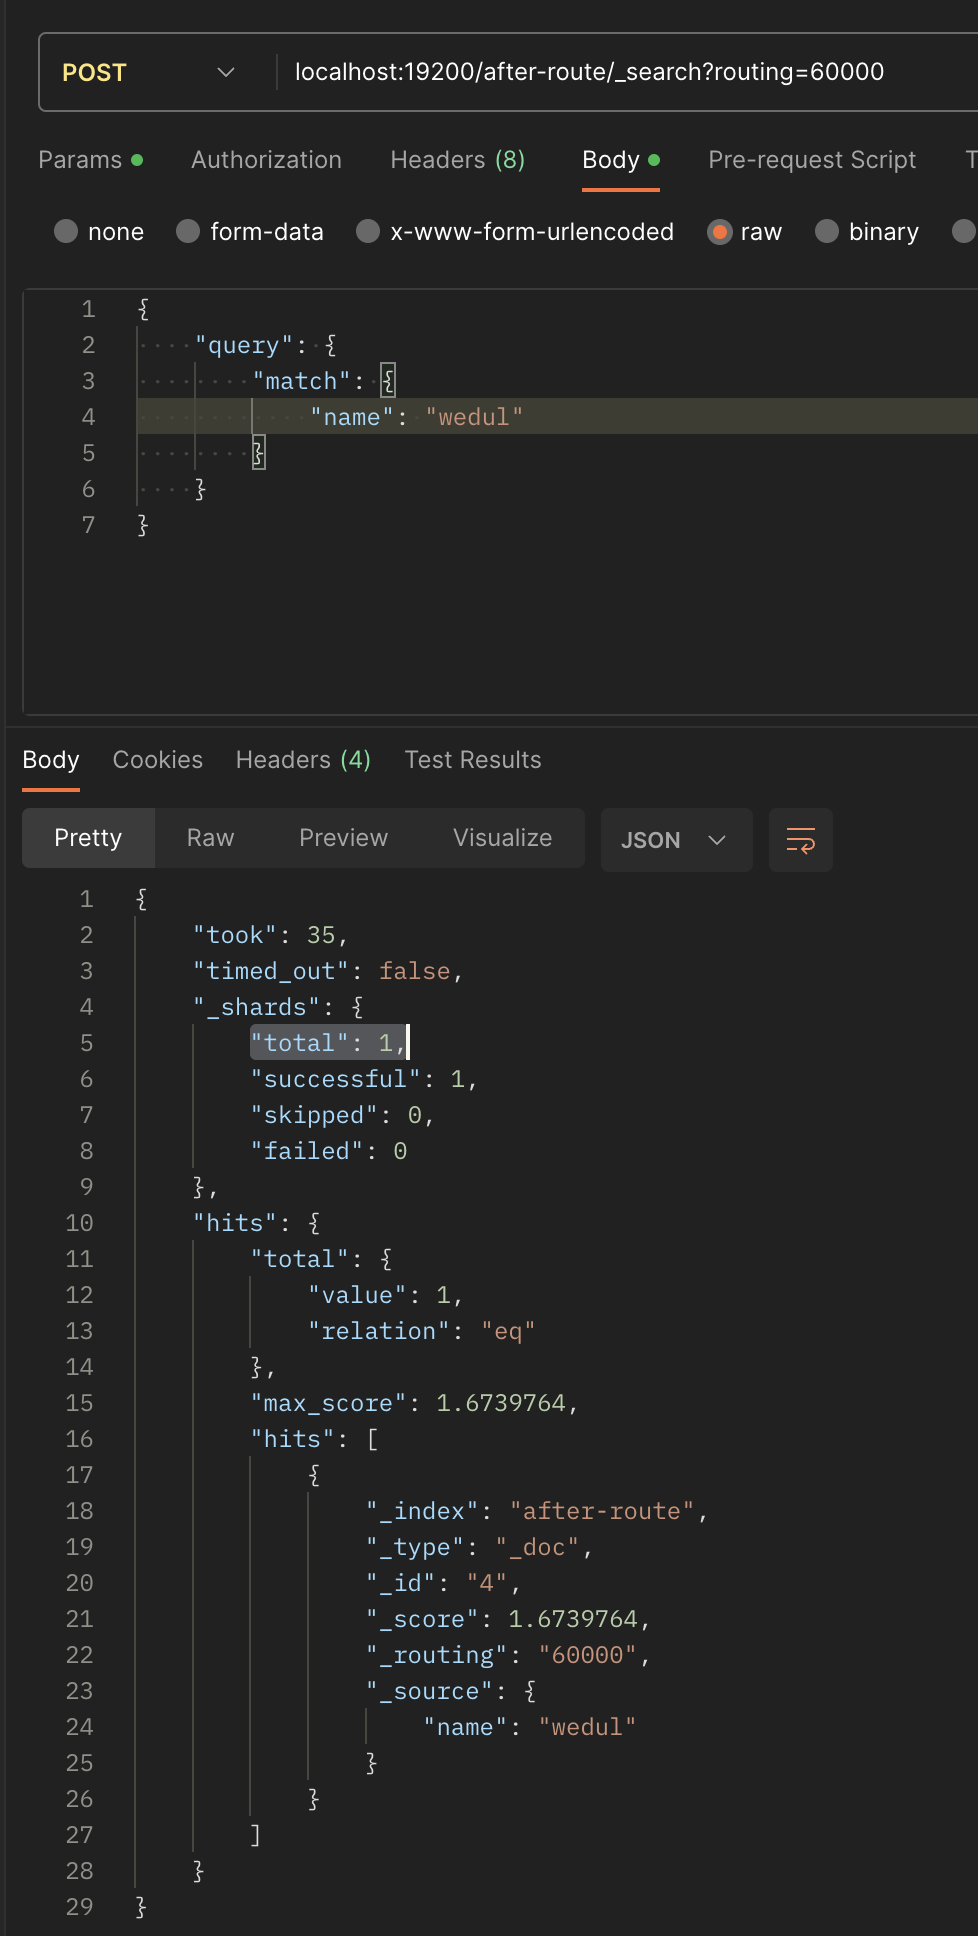Click the "_index": "after-route" line

point(537,1511)
